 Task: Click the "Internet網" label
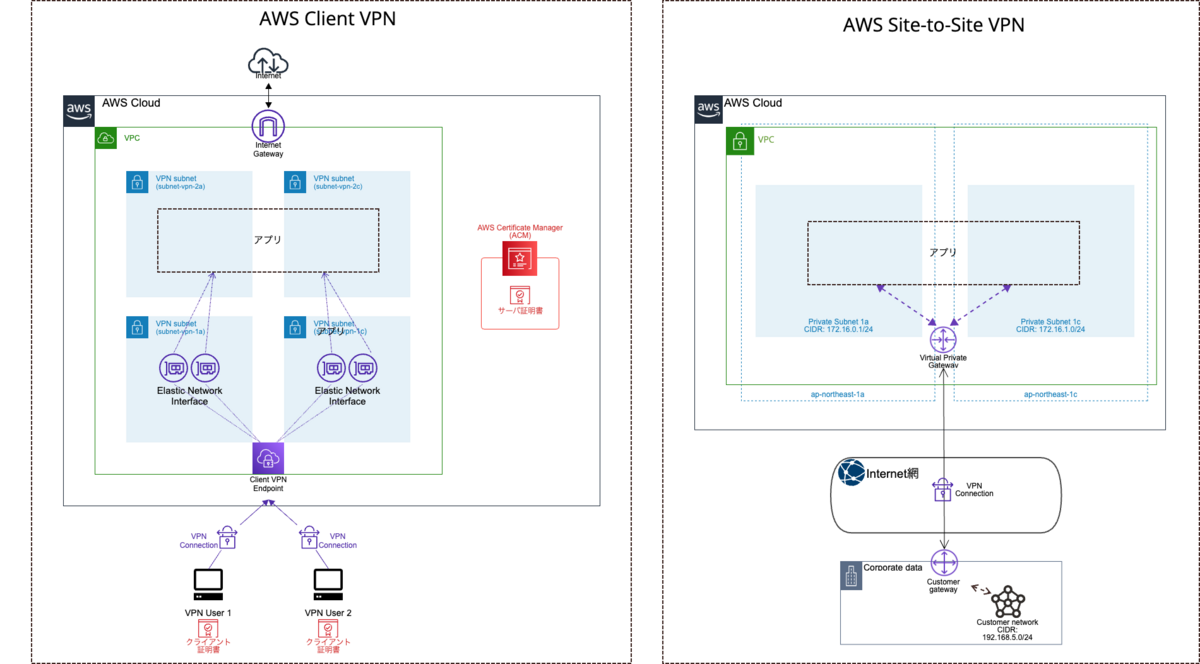pyautogui.click(x=894, y=473)
